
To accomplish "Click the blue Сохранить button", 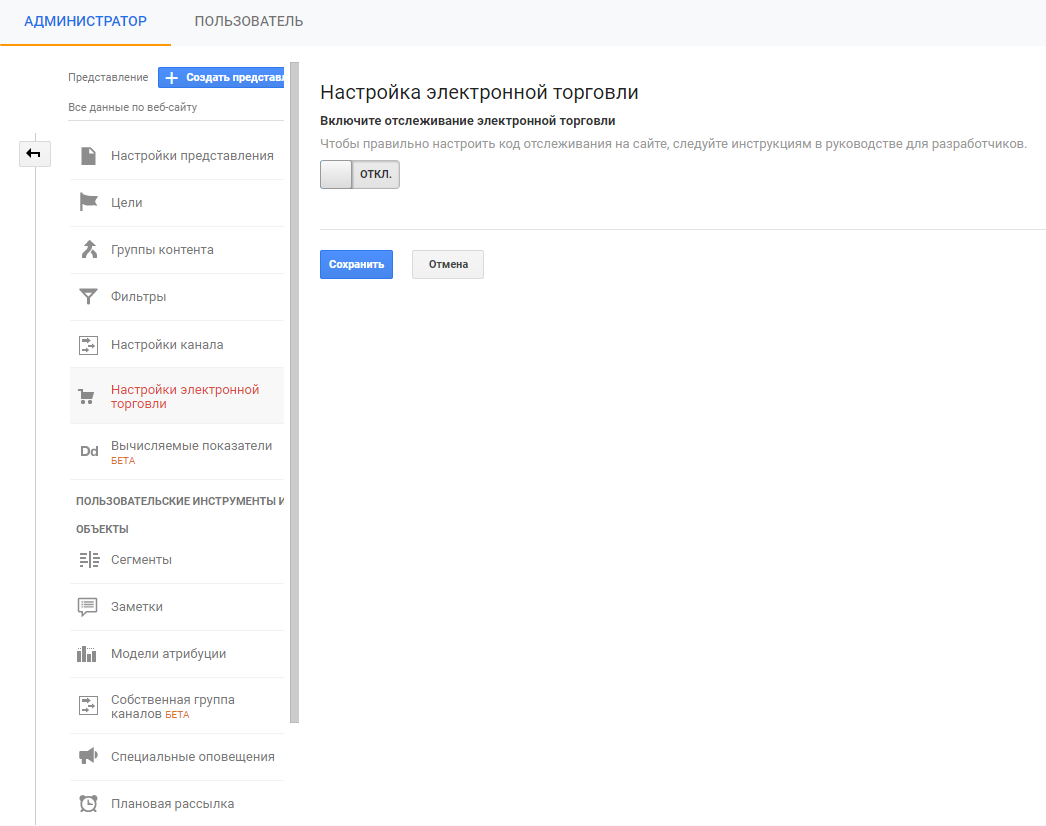I will point(356,264).
